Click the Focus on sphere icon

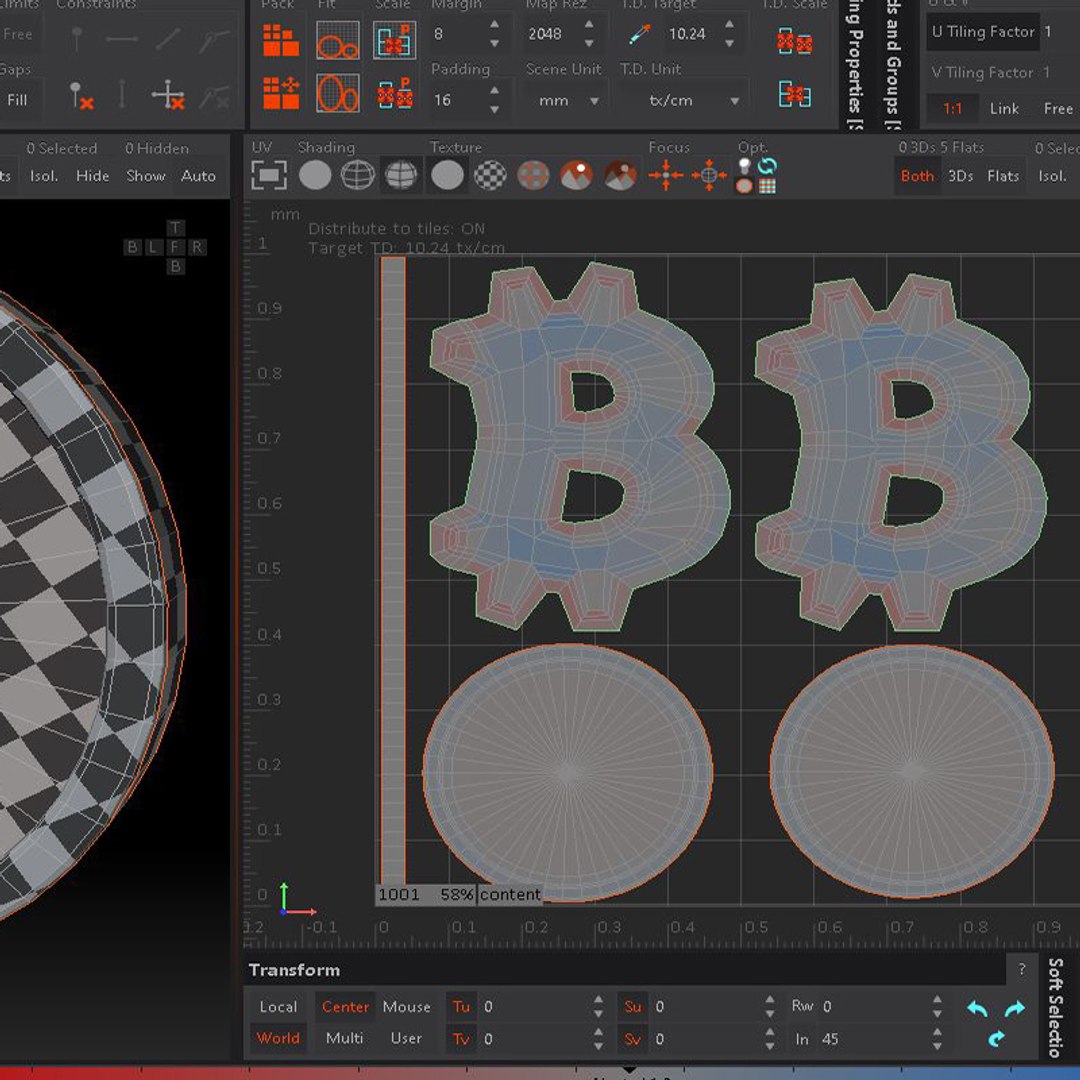[x=709, y=175]
